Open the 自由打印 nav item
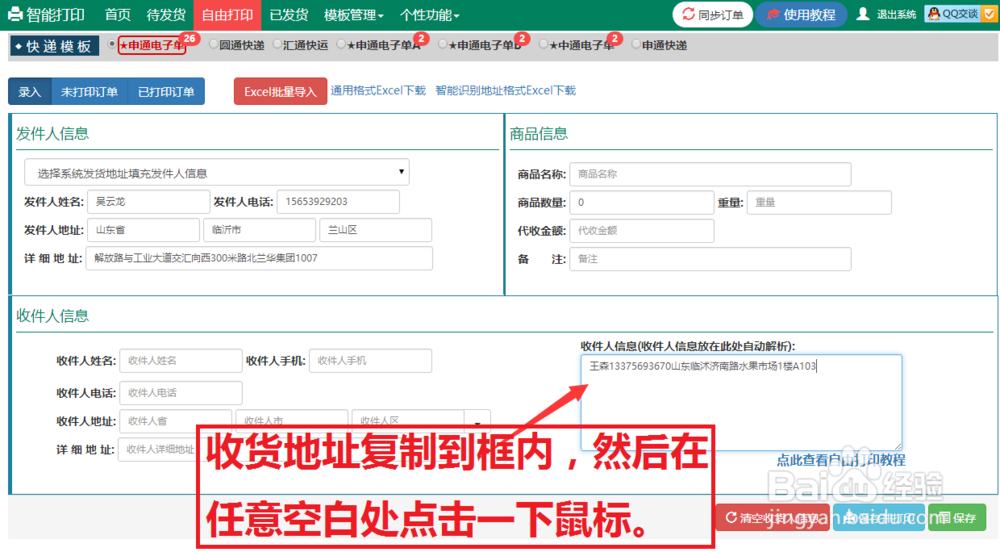 coord(227,15)
